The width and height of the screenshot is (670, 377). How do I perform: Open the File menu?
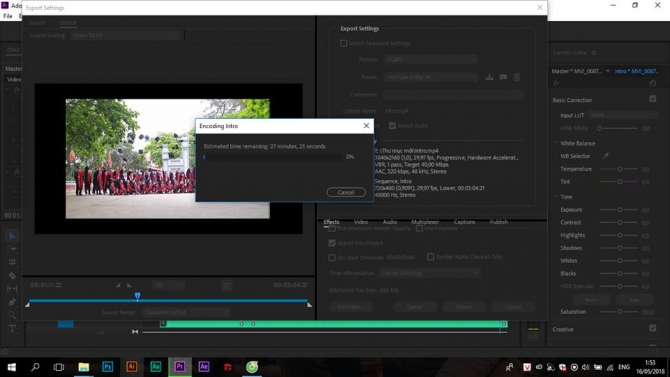(x=8, y=16)
